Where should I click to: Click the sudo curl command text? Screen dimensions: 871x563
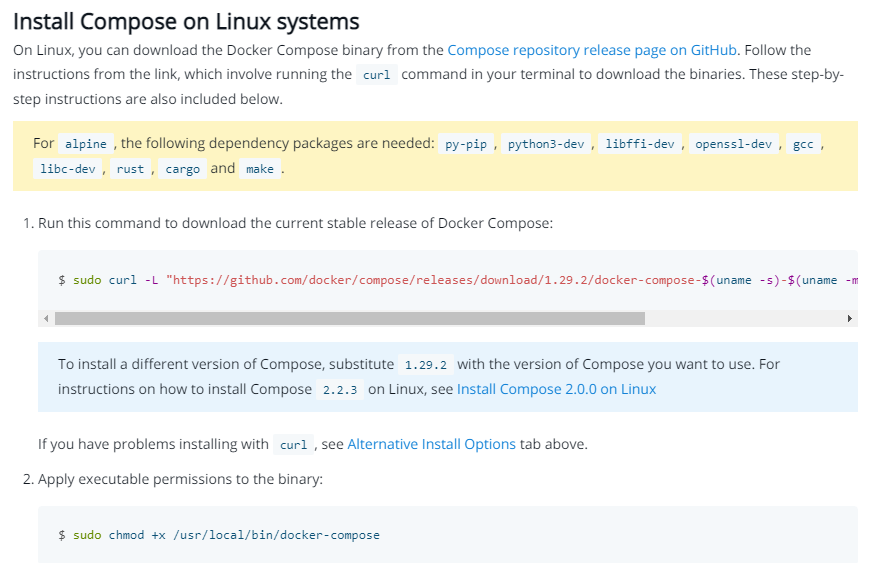[458, 280]
